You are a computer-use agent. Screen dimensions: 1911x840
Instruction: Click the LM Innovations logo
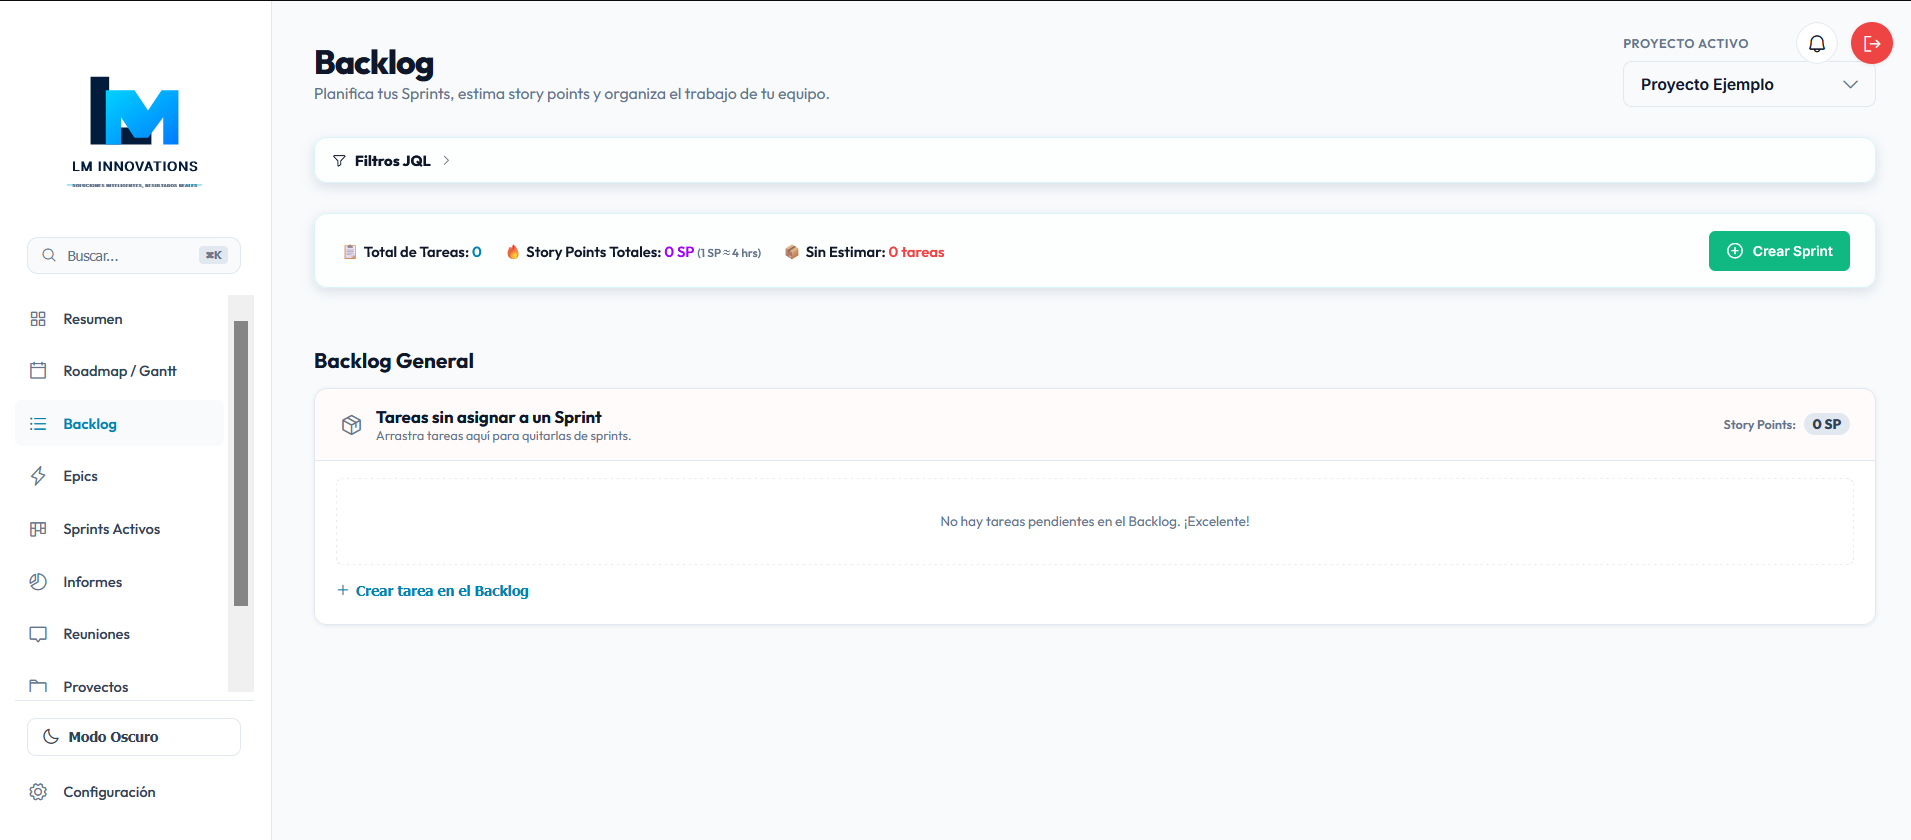[x=135, y=131]
